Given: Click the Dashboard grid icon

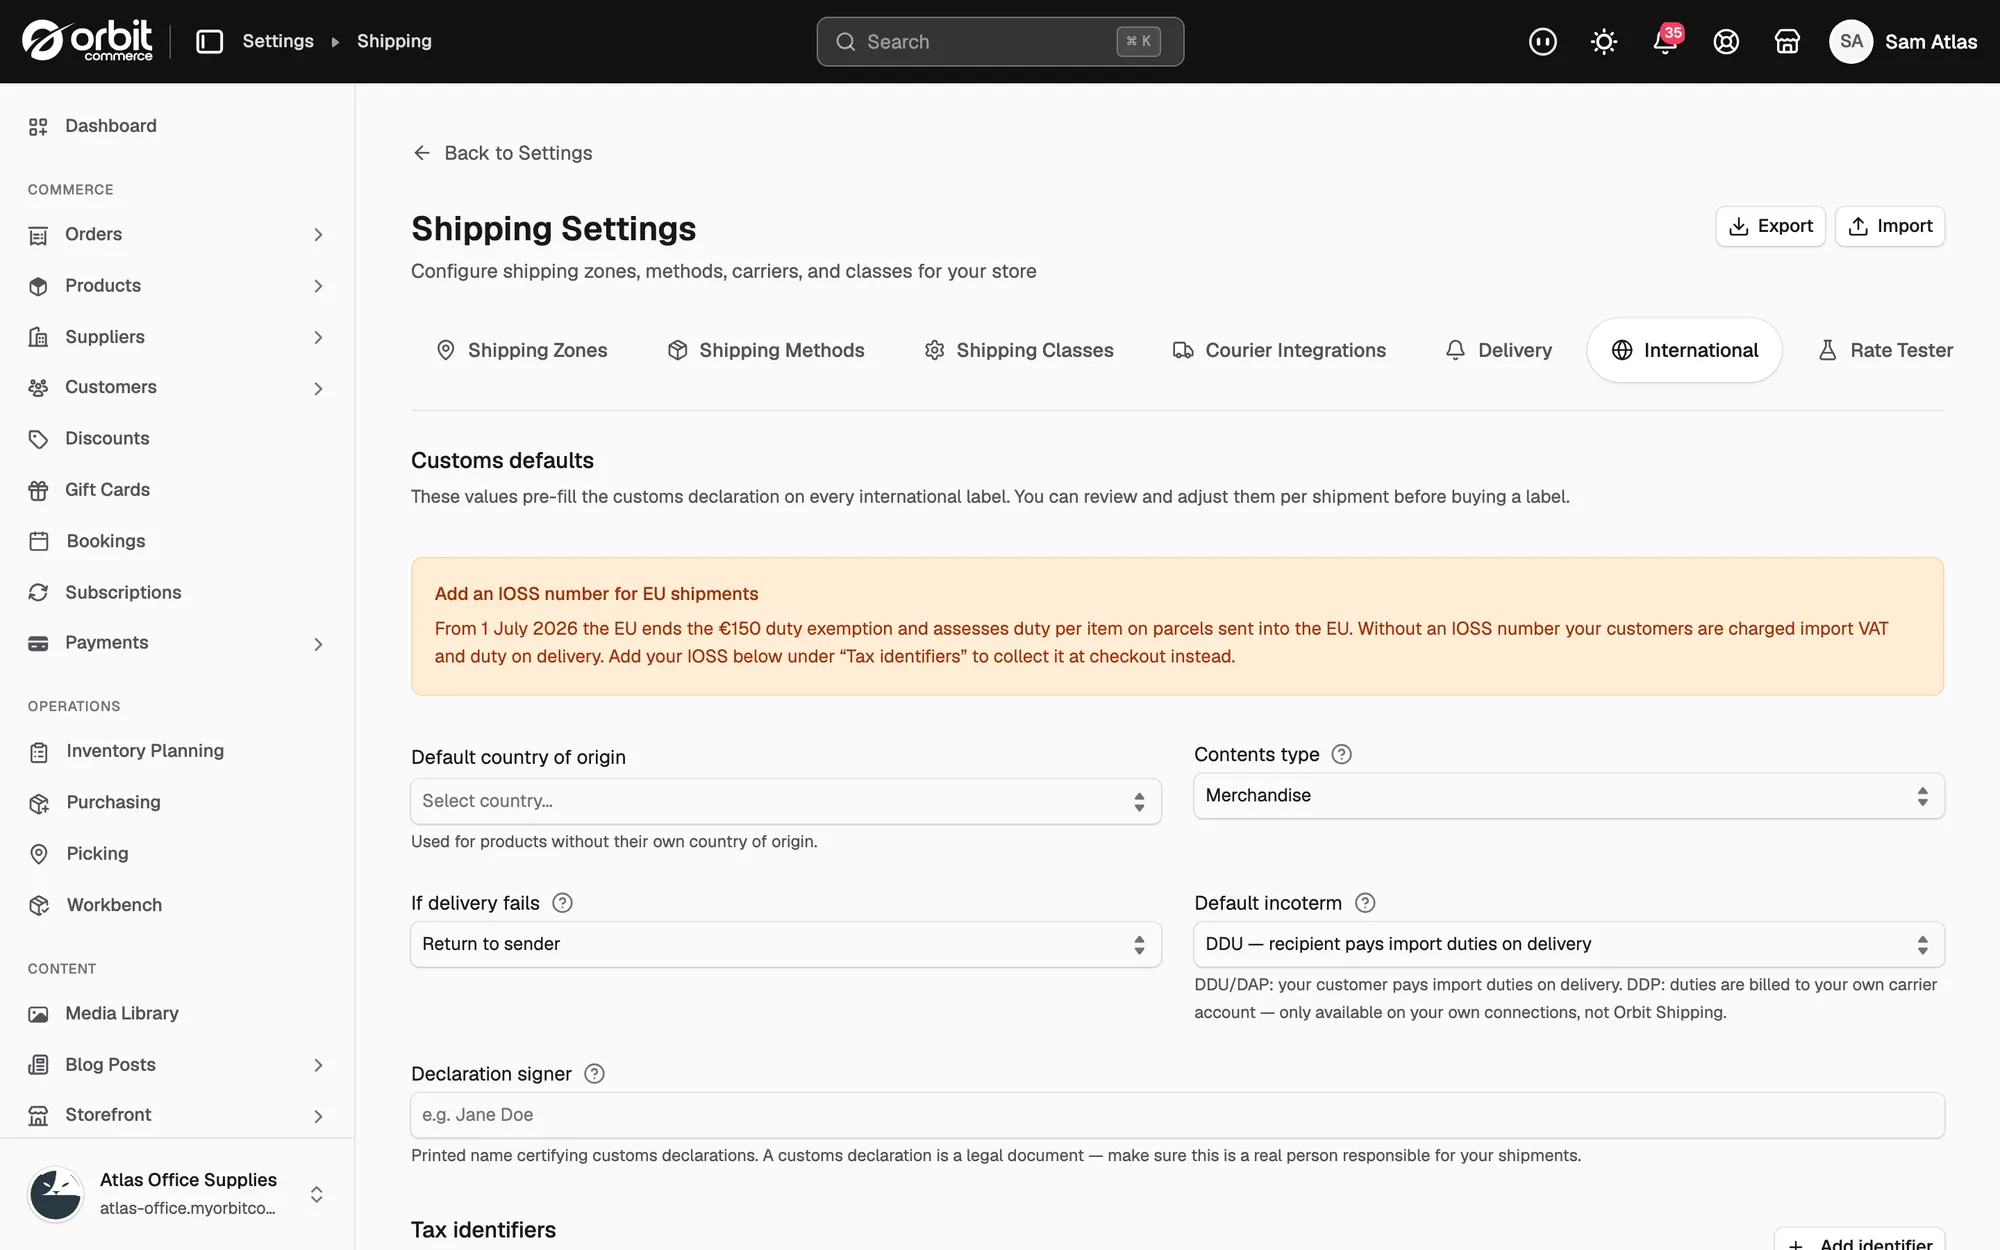Looking at the screenshot, I should coord(38,126).
